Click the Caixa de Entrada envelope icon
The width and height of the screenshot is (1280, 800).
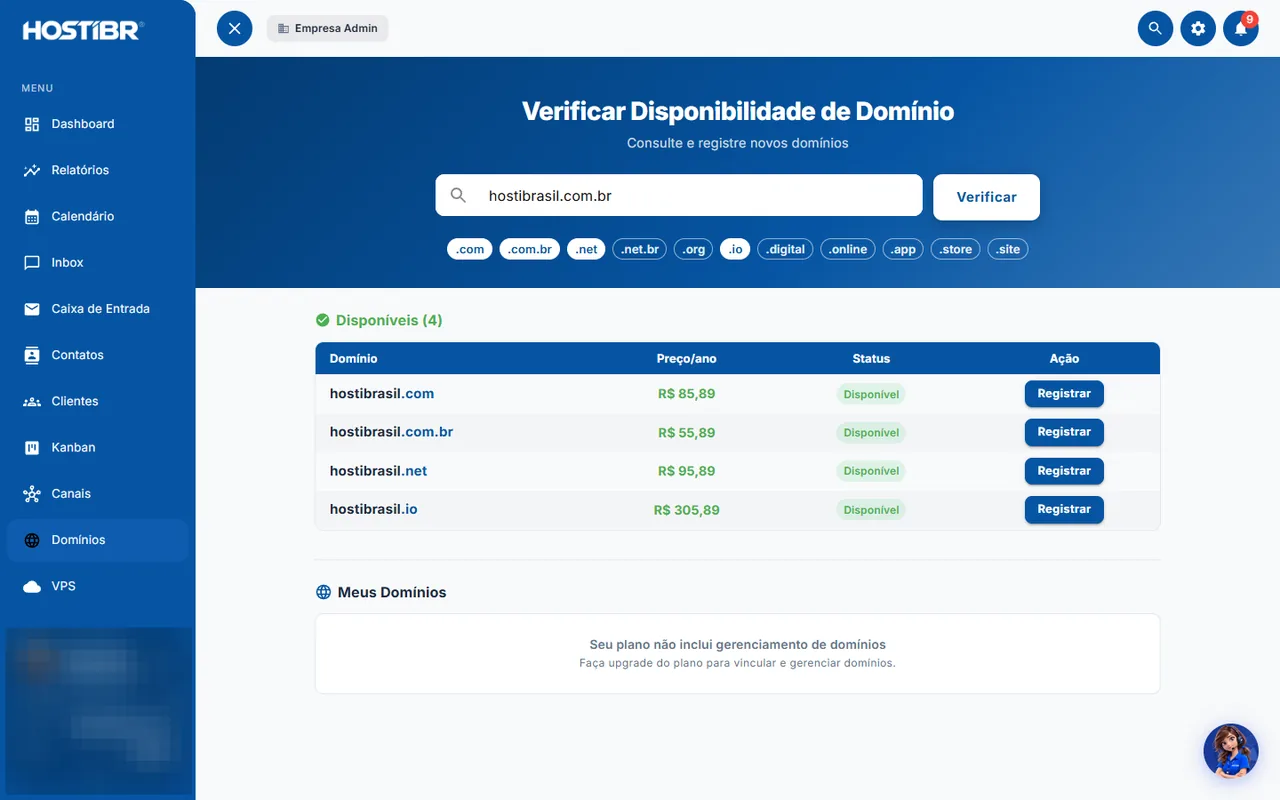(32, 309)
